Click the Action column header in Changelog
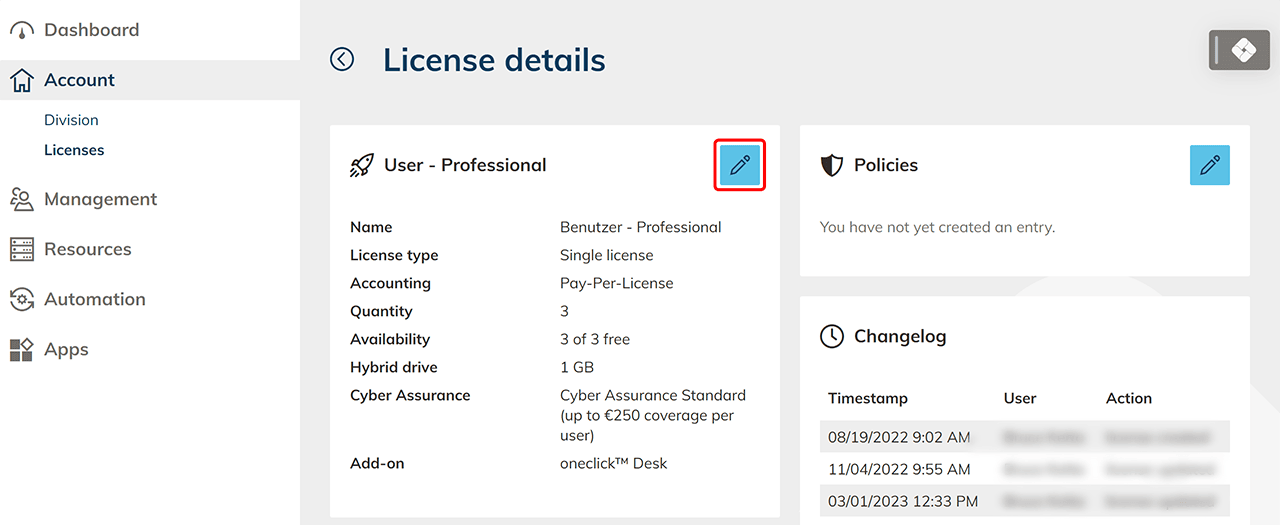Viewport: 1280px width, 525px height. (1128, 398)
